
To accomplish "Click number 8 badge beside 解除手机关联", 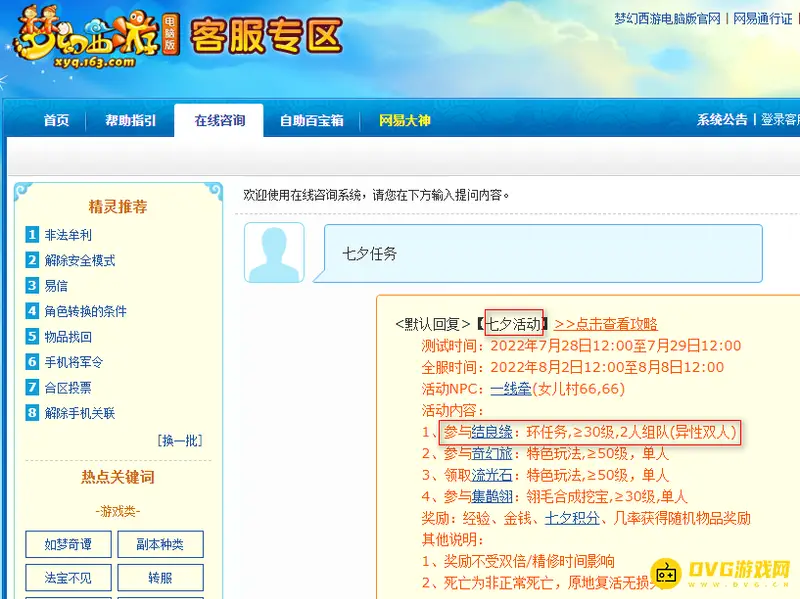I will point(32,413).
